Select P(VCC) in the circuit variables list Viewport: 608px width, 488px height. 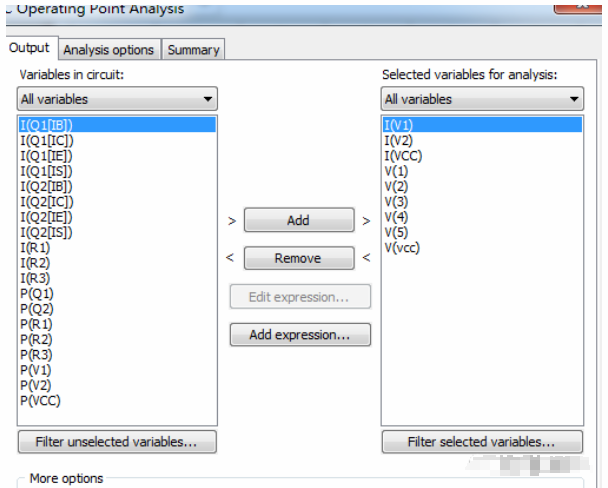click(x=40, y=400)
